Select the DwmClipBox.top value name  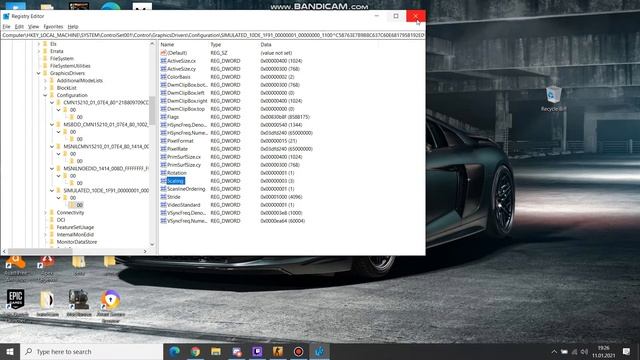tap(186, 109)
